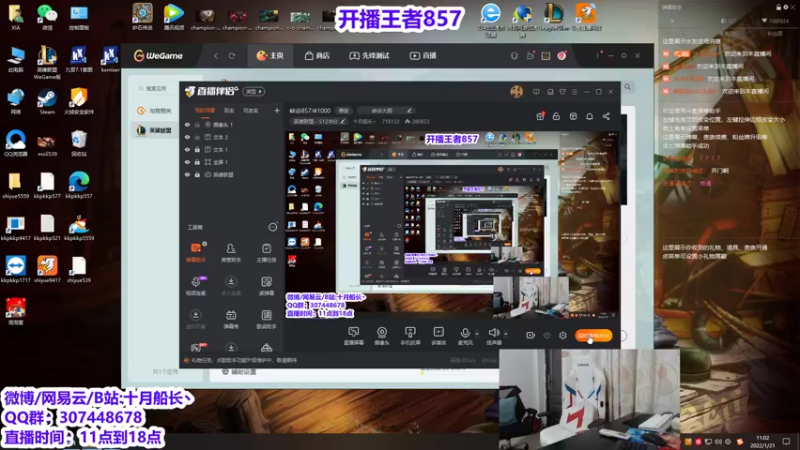Open the 房管助手 tool
Screen dimensions: 800x450
click(x=231, y=253)
